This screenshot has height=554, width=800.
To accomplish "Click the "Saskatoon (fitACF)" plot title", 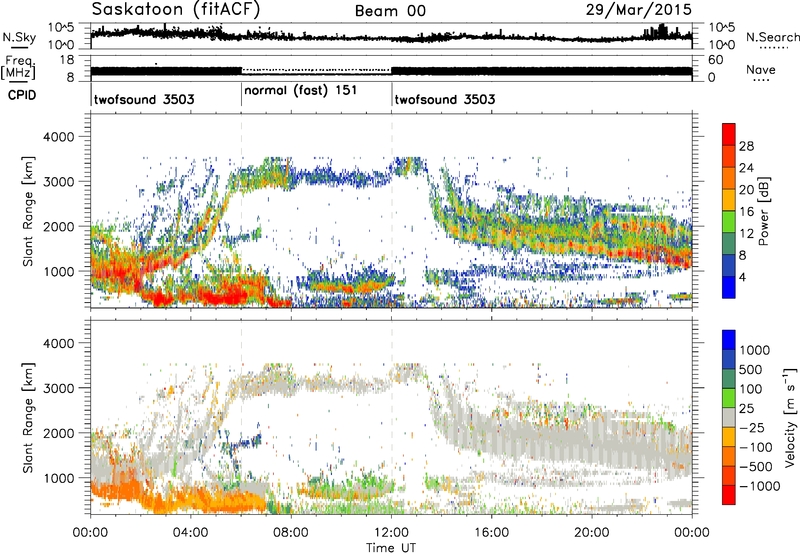I will pyautogui.click(x=176, y=9).
